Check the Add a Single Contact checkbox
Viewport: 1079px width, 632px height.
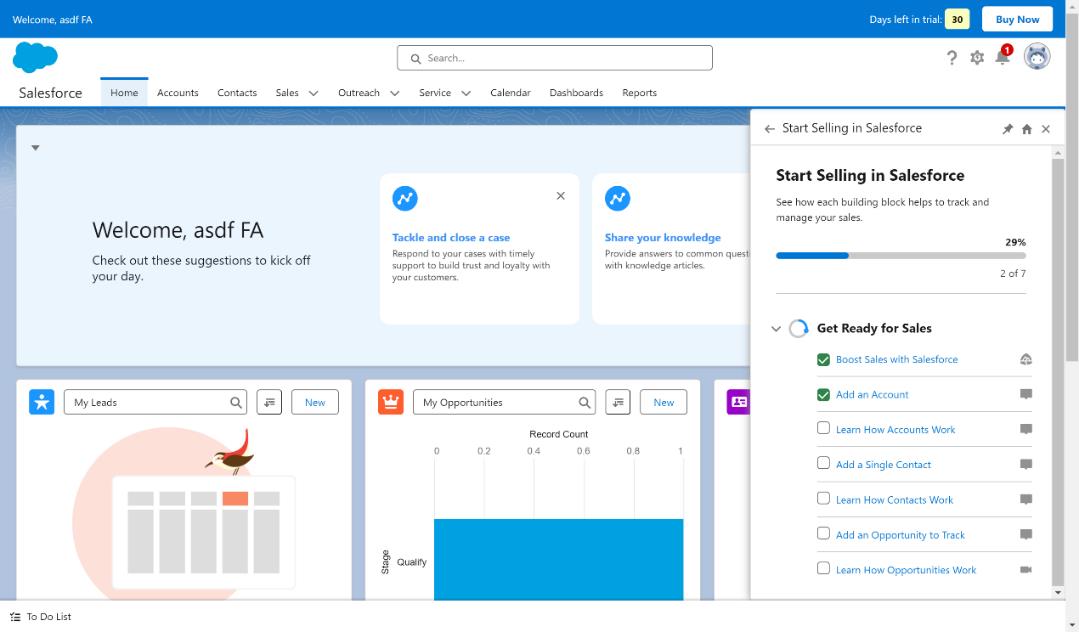click(x=823, y=463)
